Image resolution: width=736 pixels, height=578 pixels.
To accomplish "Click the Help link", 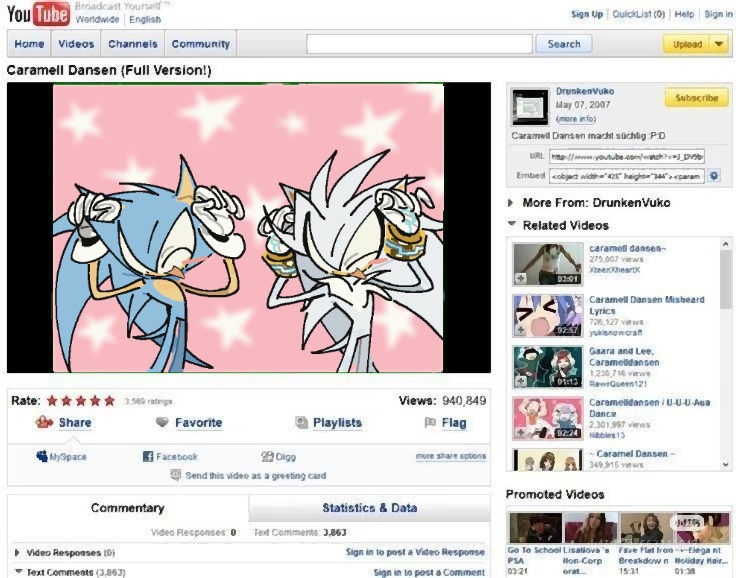I will tap(684, 14).
